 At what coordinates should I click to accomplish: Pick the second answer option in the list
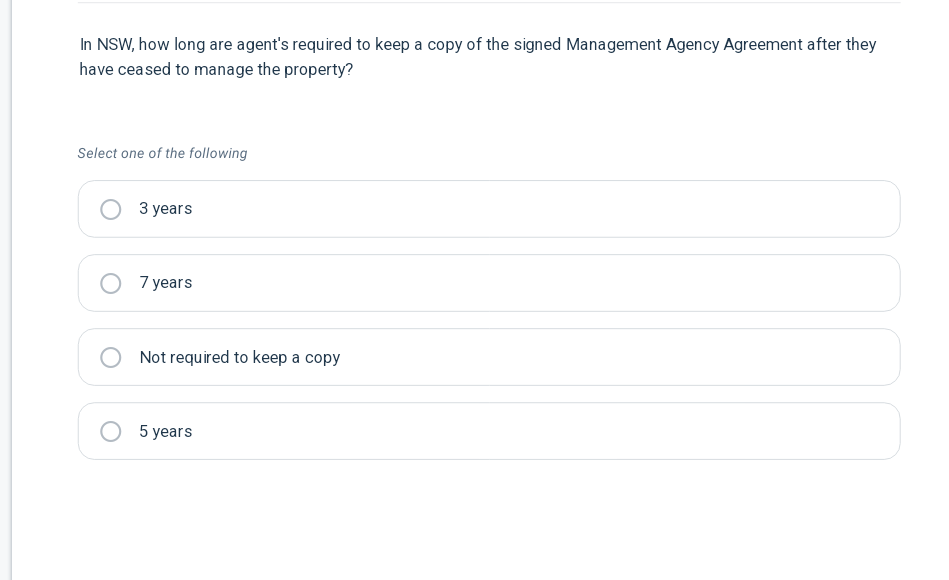coord(489,283)
